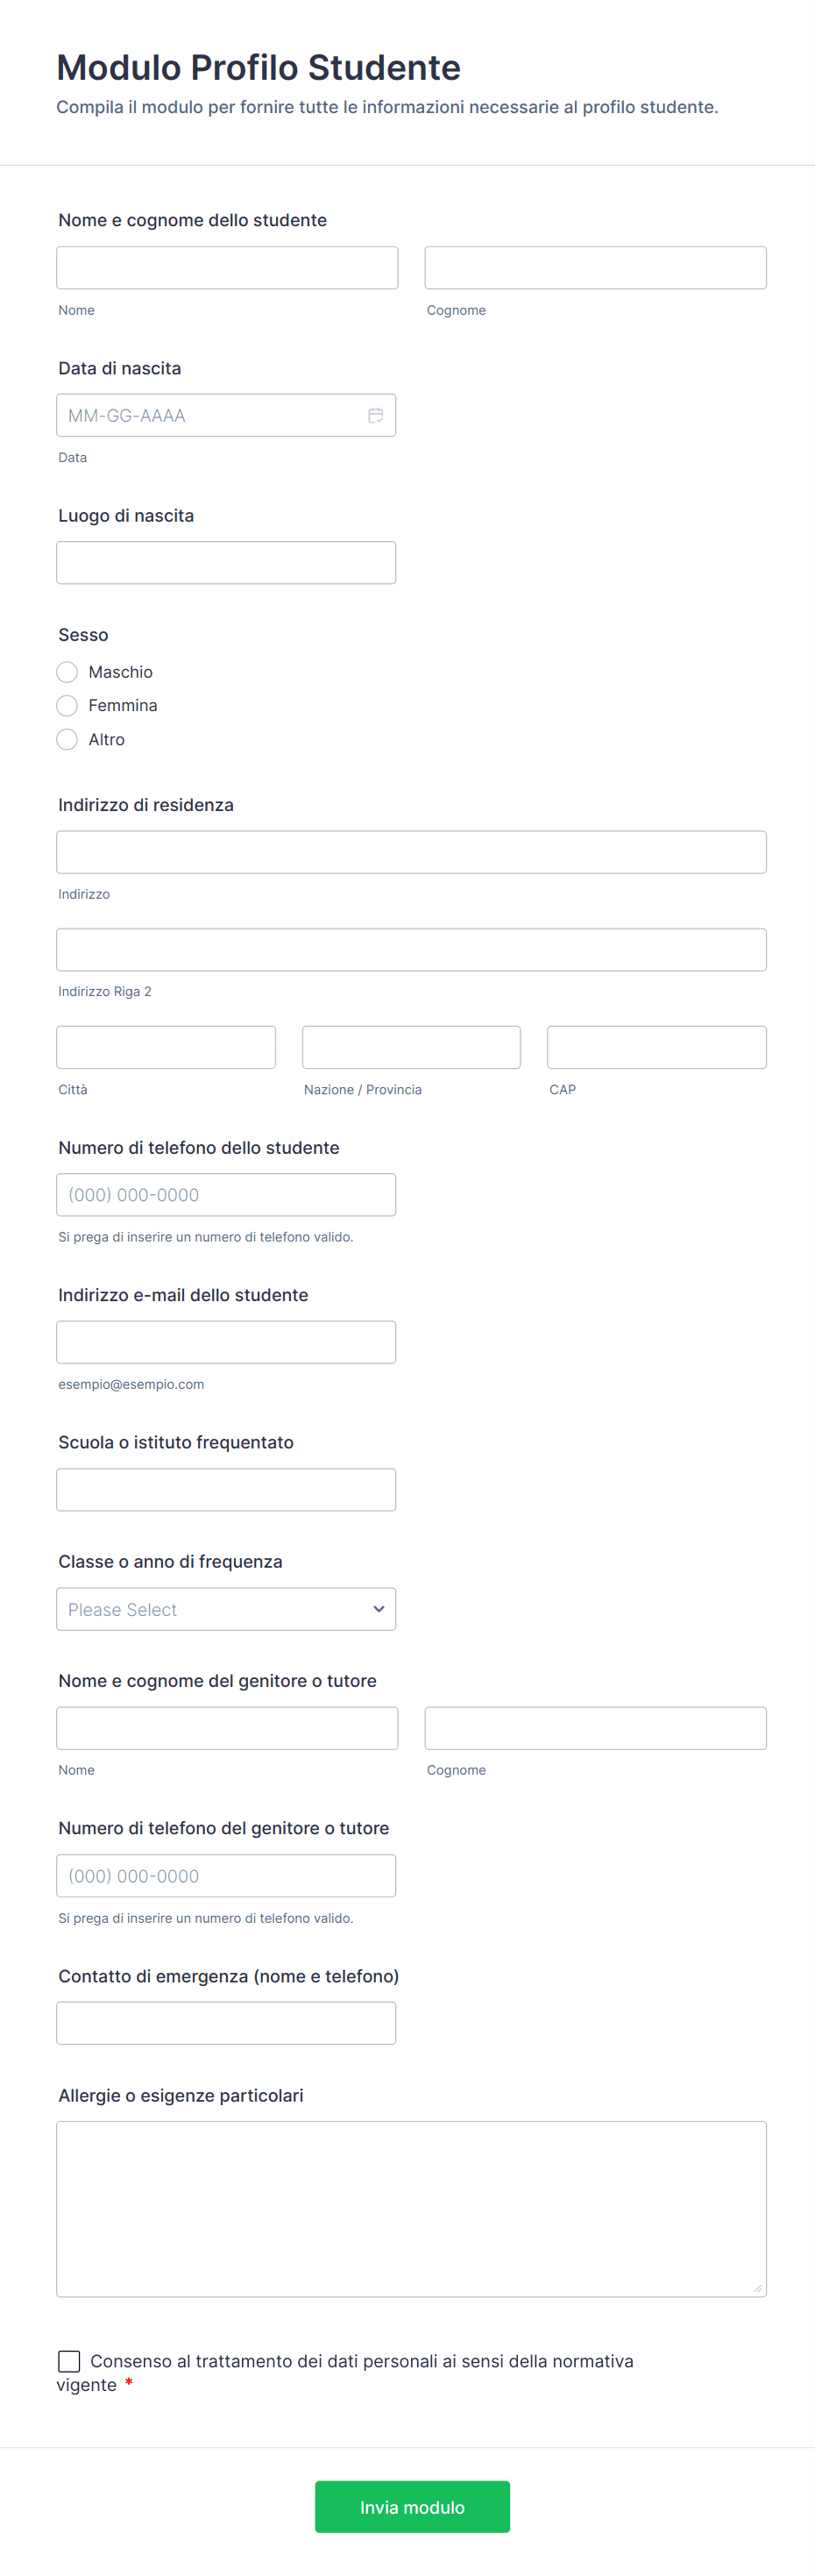Click the CAP input field
Screen dimensions: 815x2576
[x=656, y=1047]
